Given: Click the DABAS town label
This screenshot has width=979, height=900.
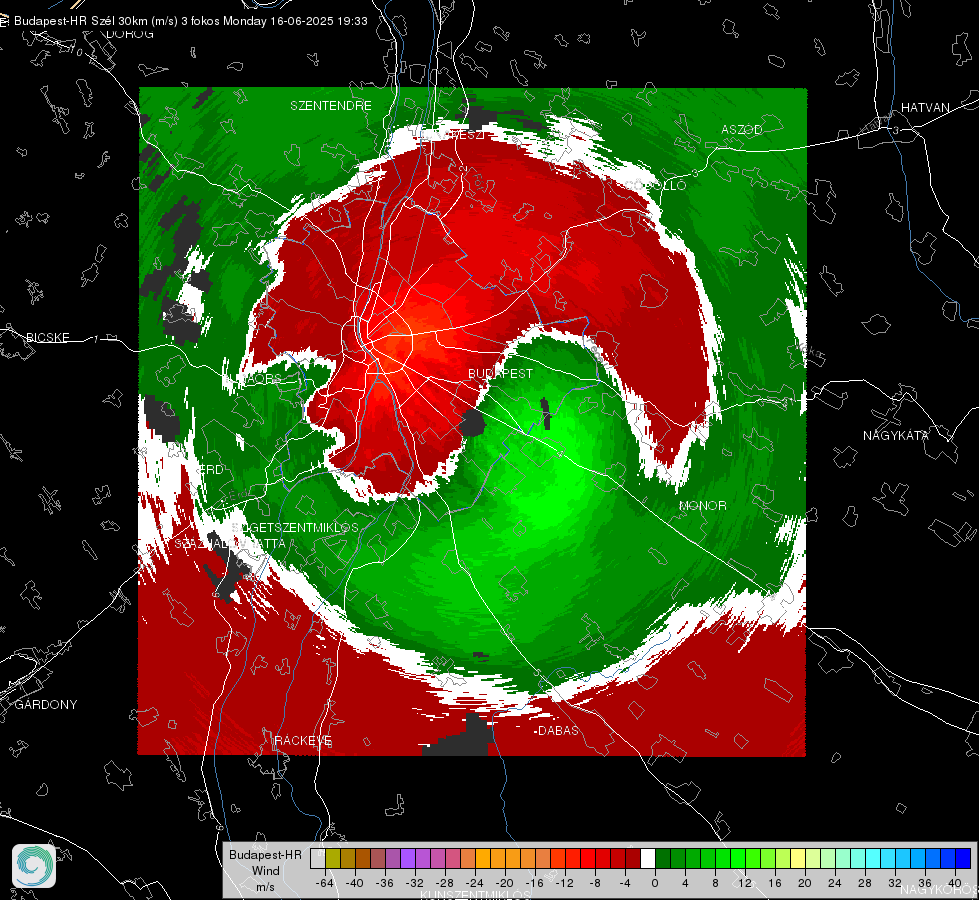Looking at the screenshot, I should pos(558,730).
